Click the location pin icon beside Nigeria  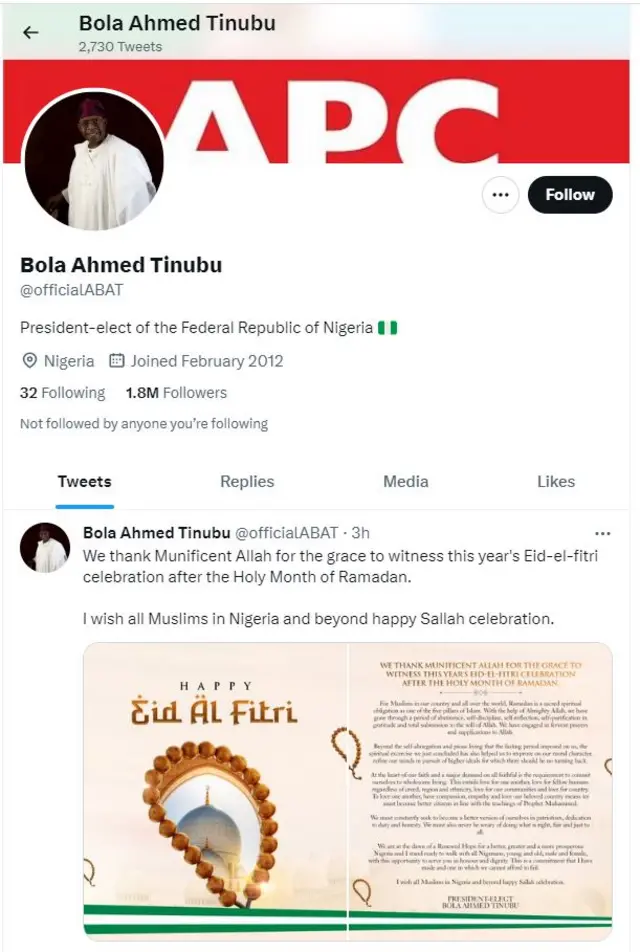tap(29, 361)
